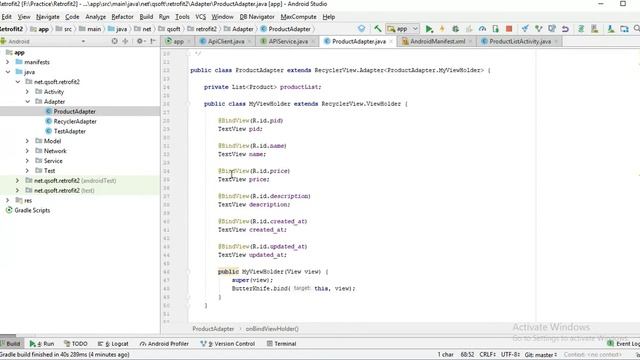Screen dimensions: 640x360
Task: Open the run configuration app dropdown
Action: [x=402, y=29]
